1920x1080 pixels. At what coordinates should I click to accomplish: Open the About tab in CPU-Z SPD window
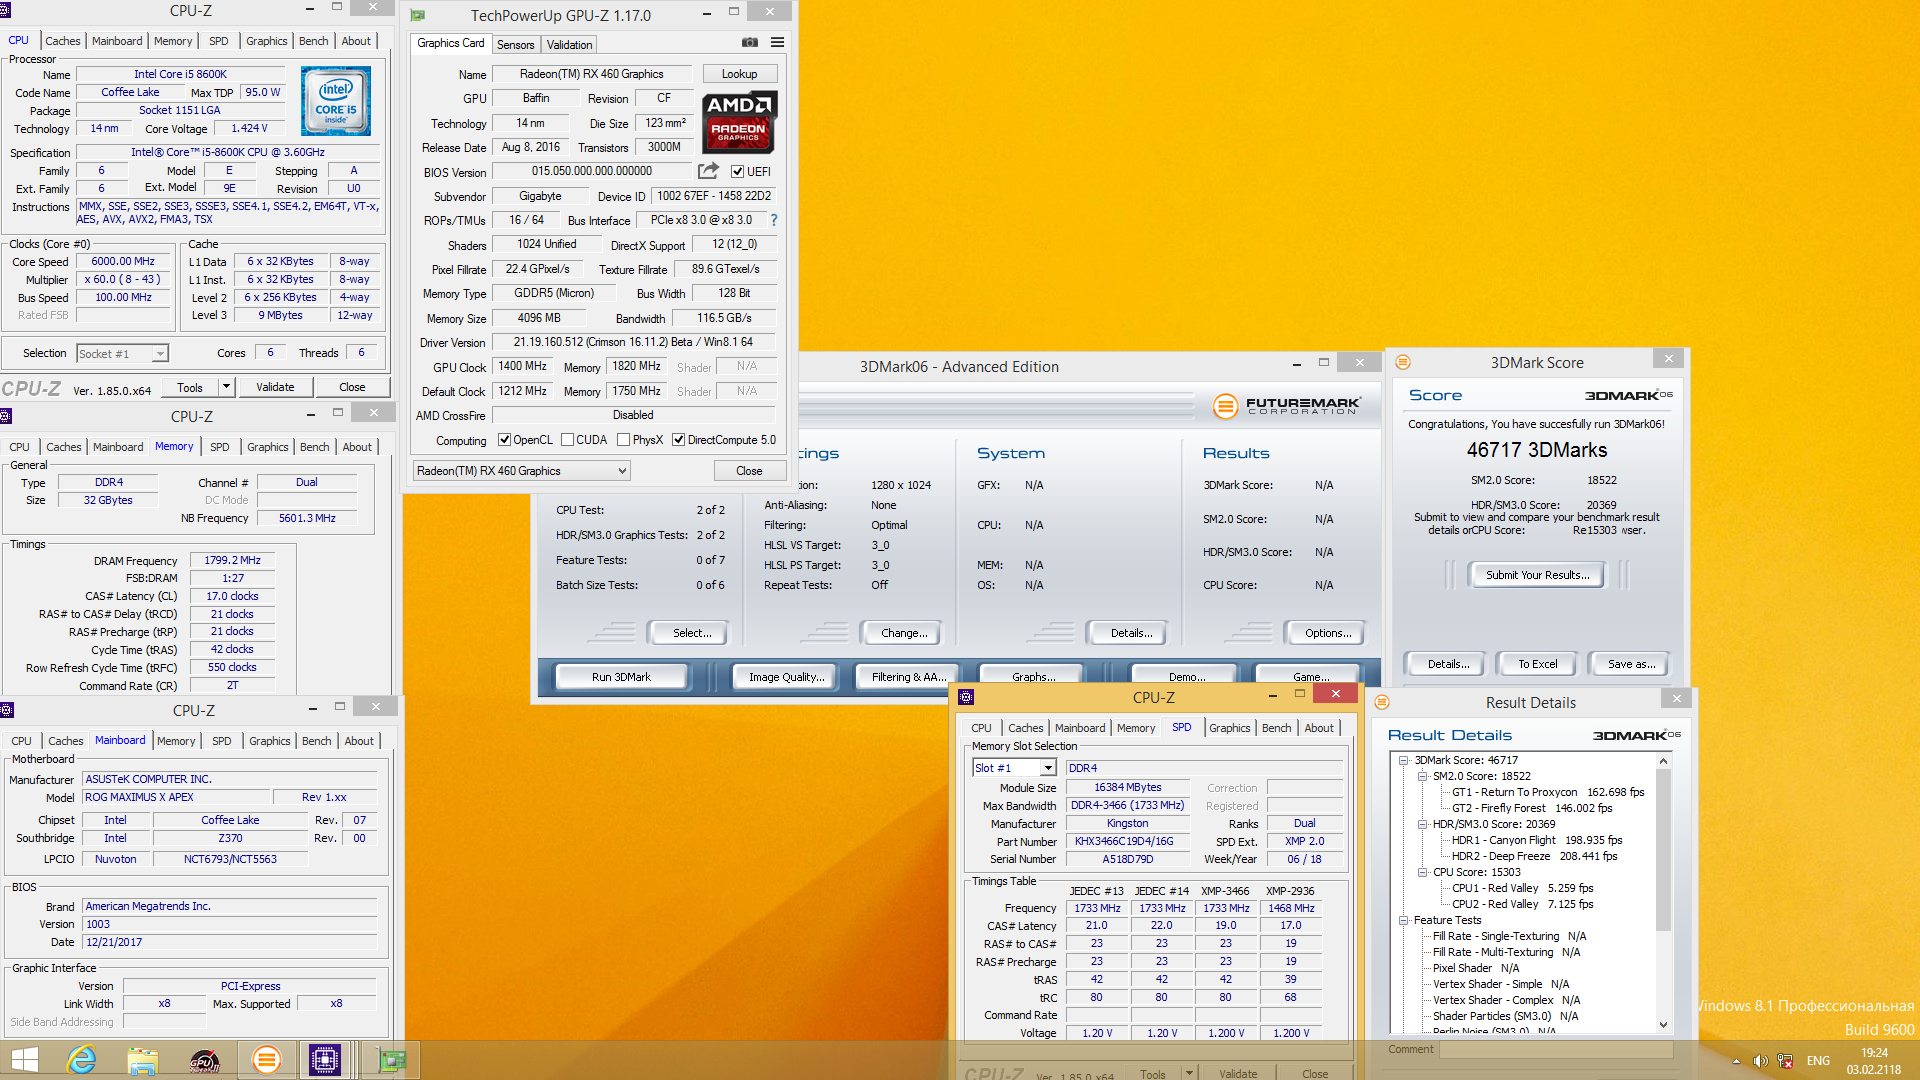point(1318,728)
